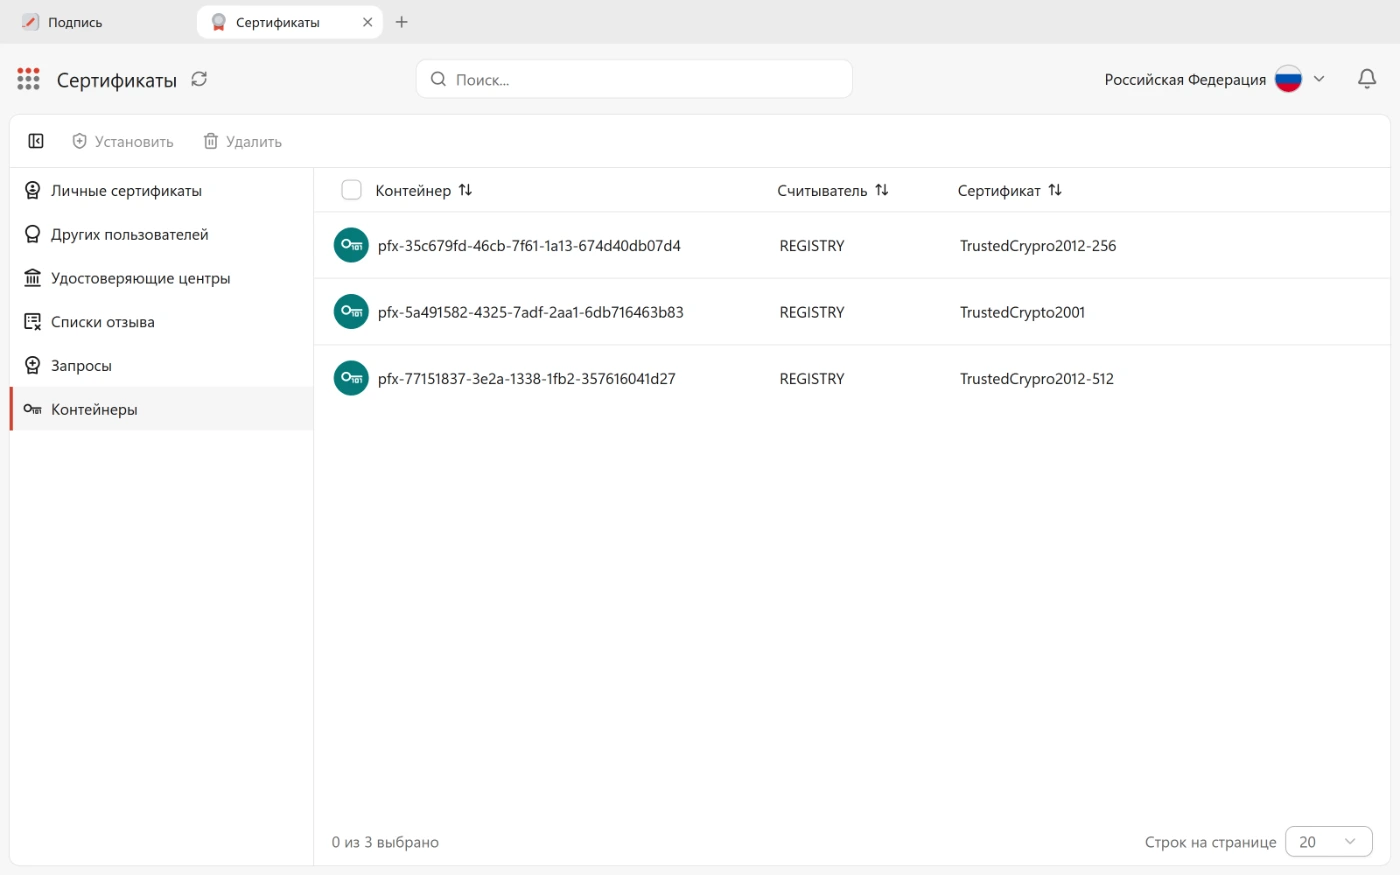Image resolution: width=1400 pixels, height=875 pixels.
Task: Open Запросы section
Action: [x=162, y=366]
